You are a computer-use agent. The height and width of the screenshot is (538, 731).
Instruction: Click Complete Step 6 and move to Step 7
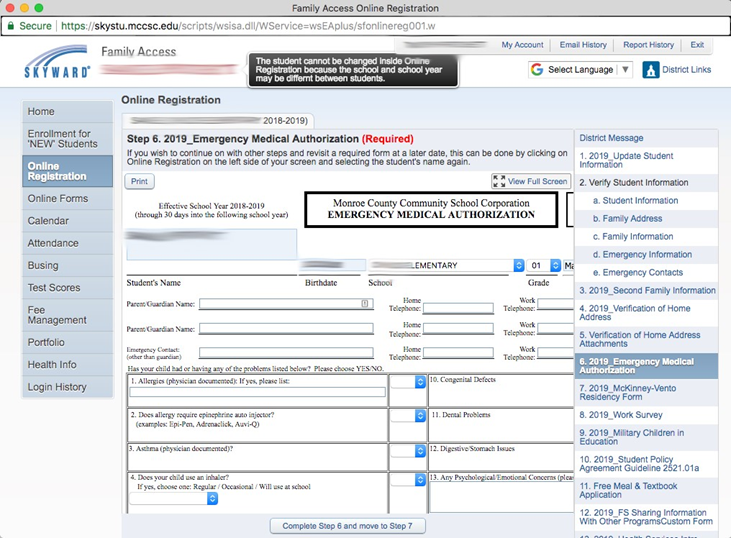tap(347, 525)
